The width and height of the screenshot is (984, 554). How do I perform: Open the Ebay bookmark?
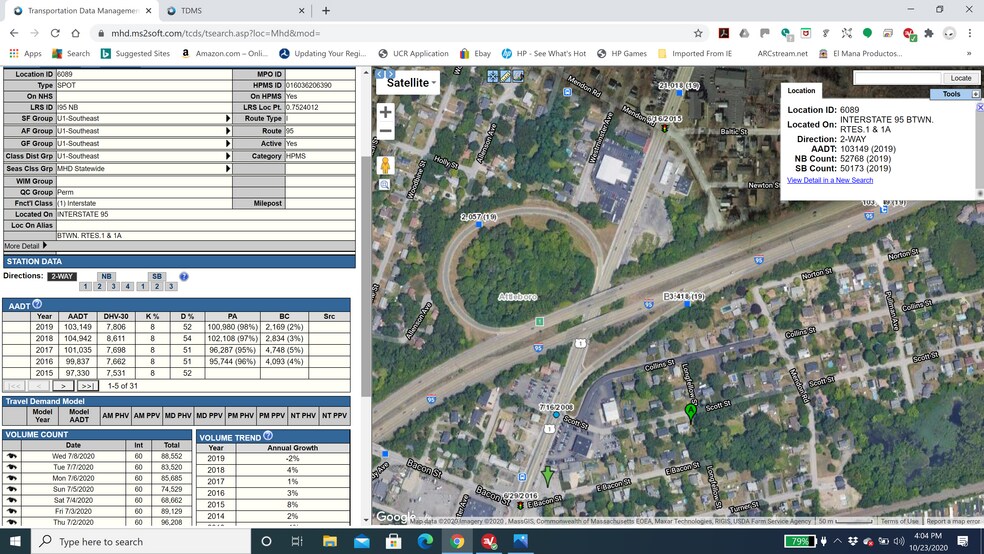click(475, 53)
